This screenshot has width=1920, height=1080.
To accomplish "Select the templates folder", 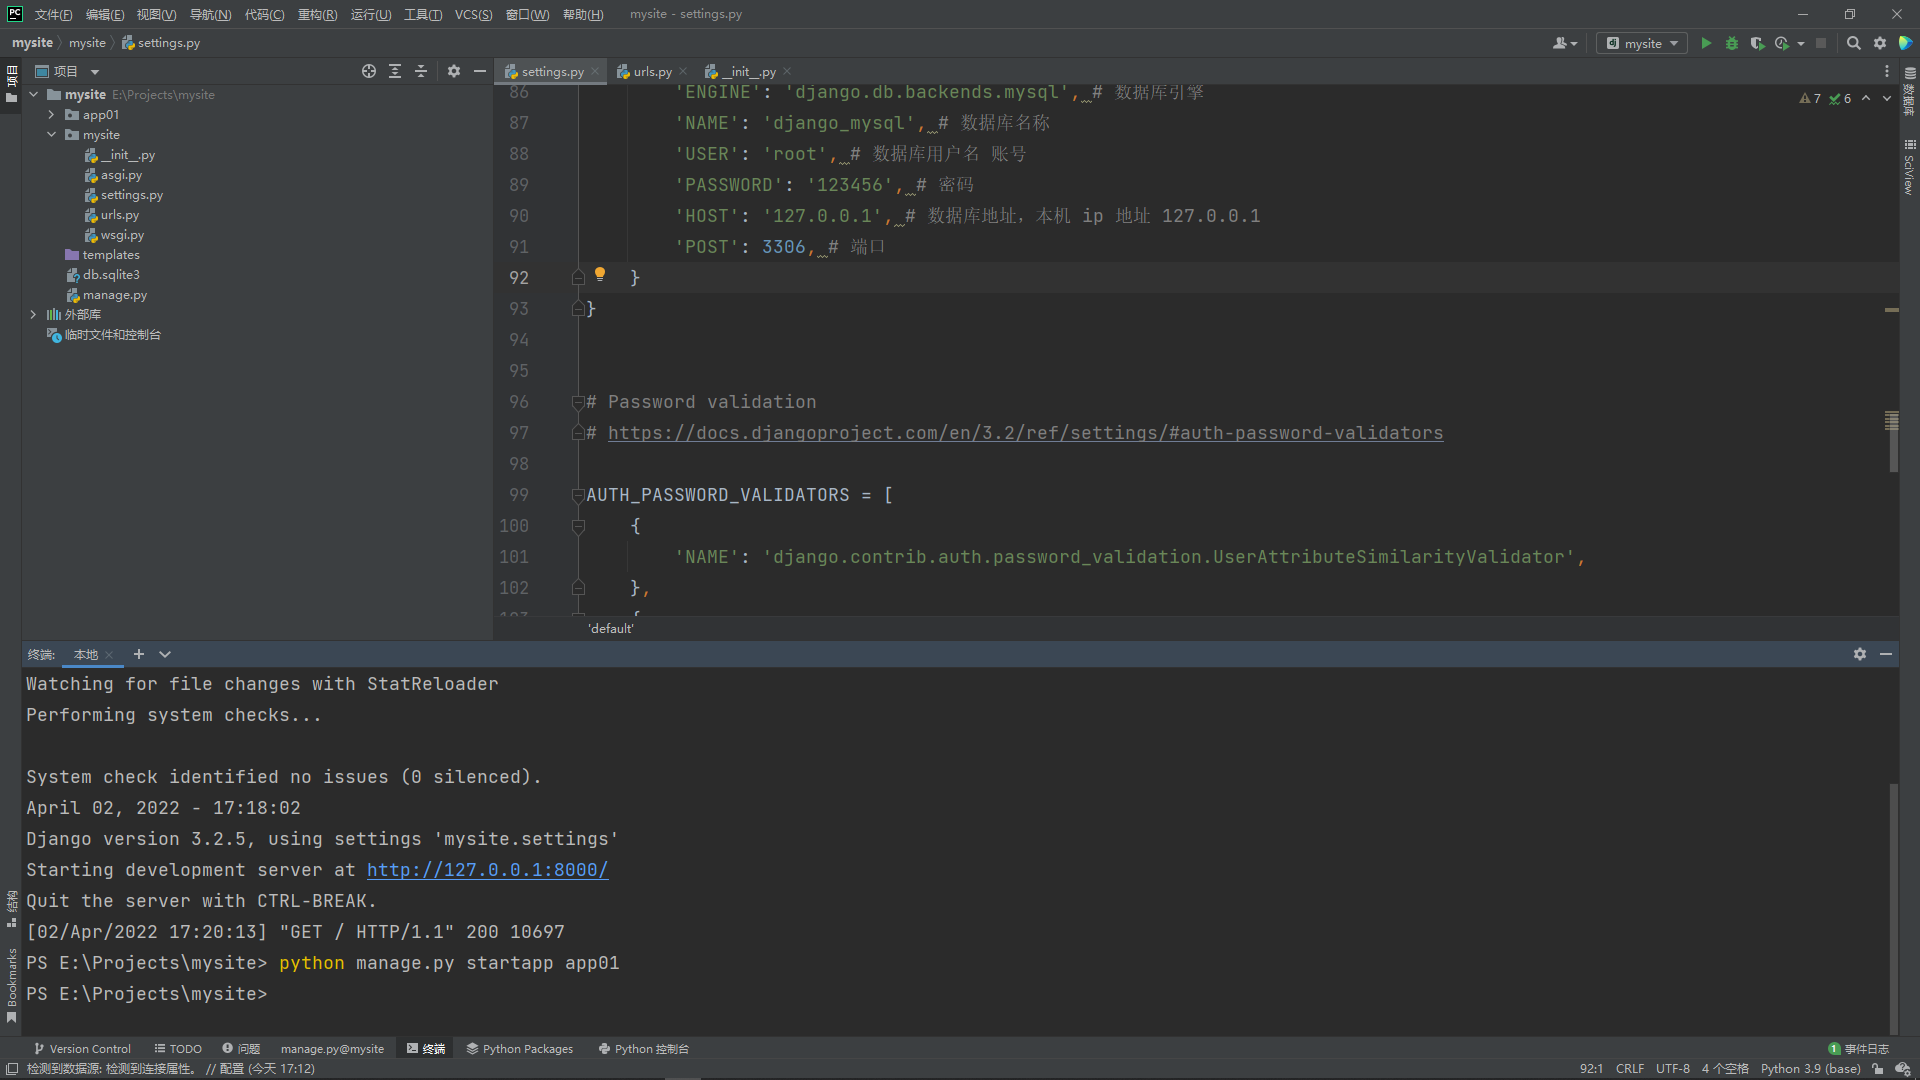I will click(x=111, y=255).
